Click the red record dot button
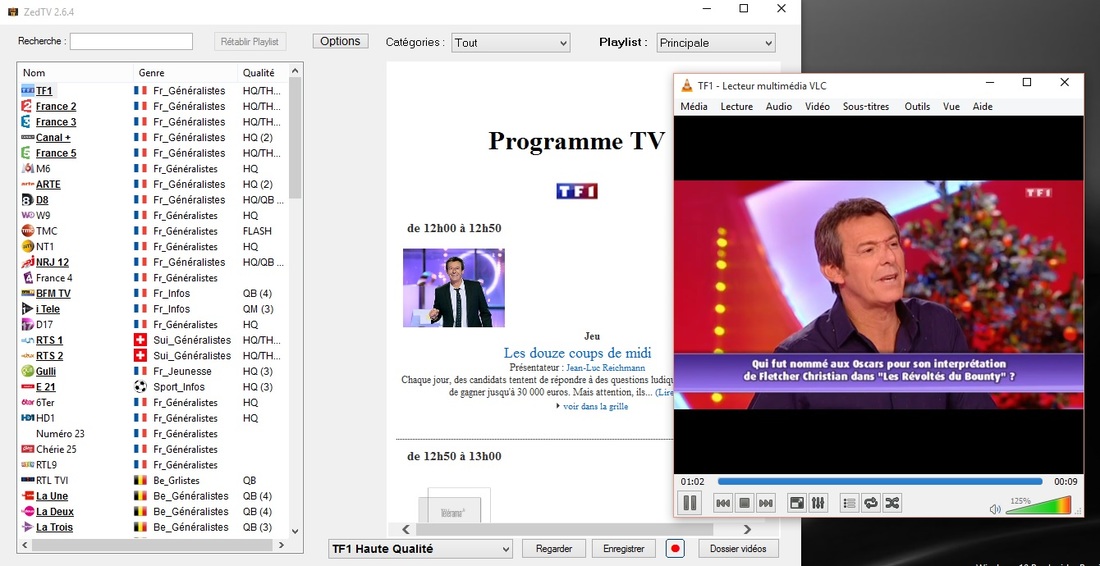Image resolution: width=1100 pixels, height=566 pixels. tap(673, 548)
